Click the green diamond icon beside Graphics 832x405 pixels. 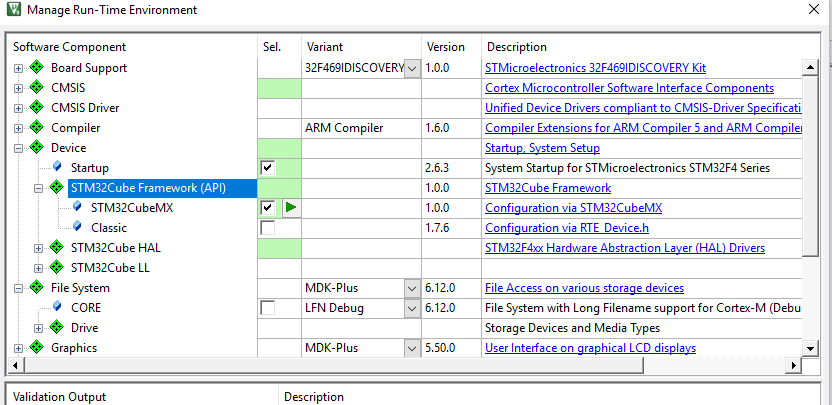point(36,348)
